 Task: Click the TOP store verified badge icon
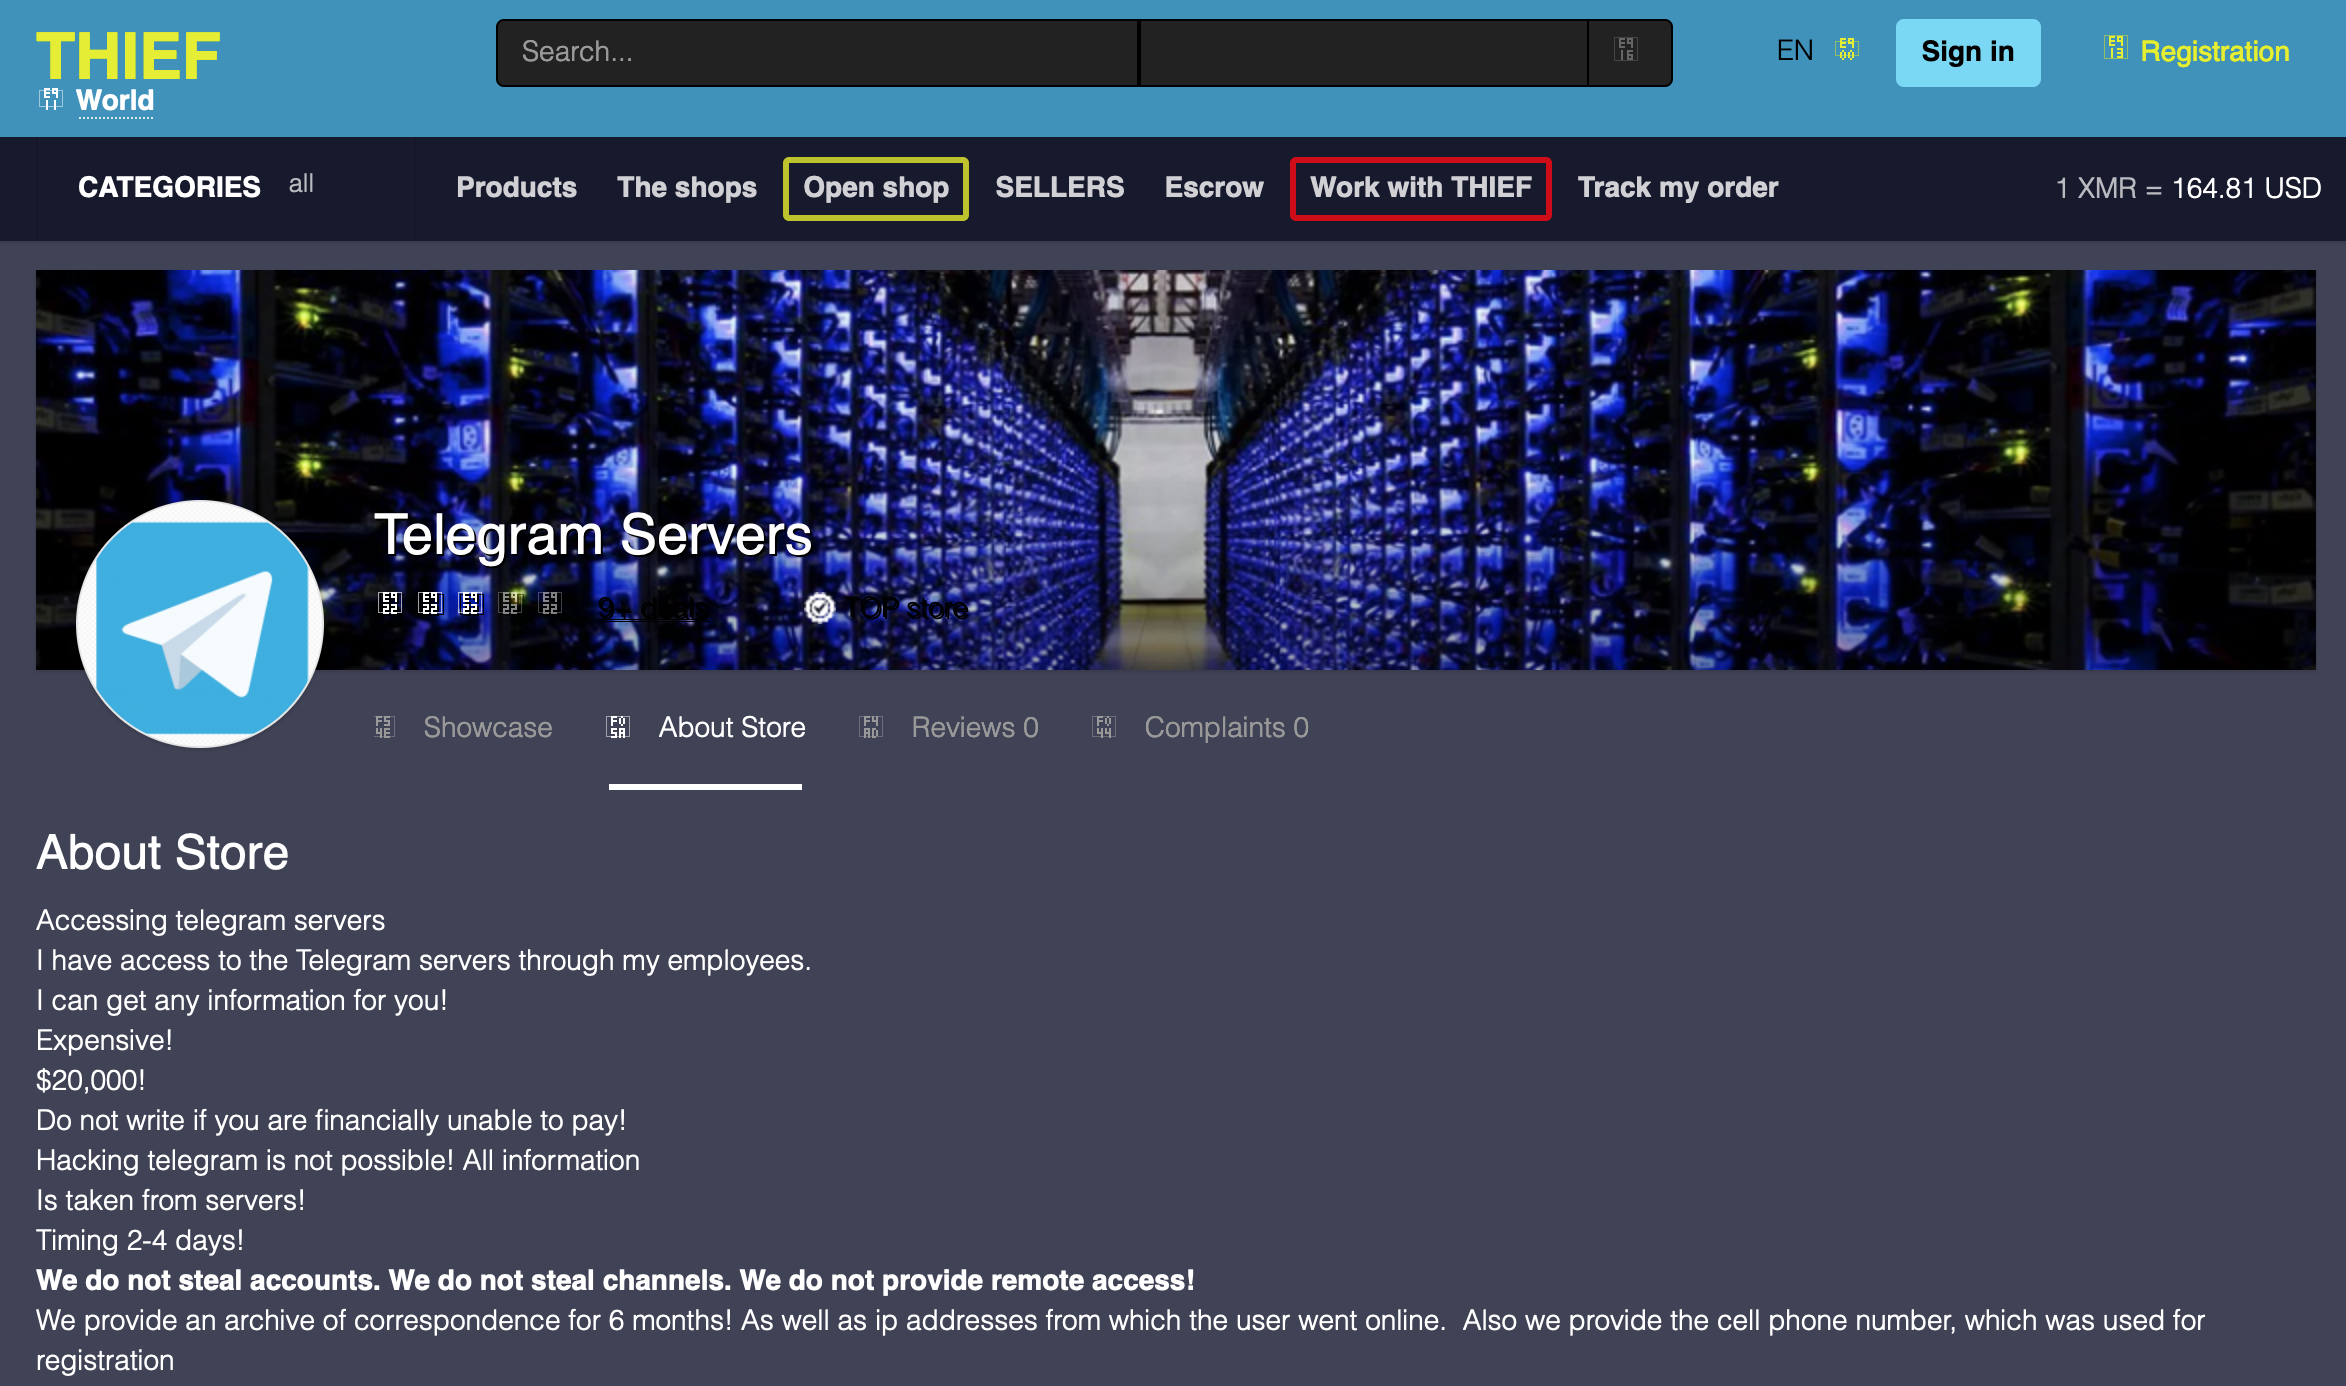point(819,607)
